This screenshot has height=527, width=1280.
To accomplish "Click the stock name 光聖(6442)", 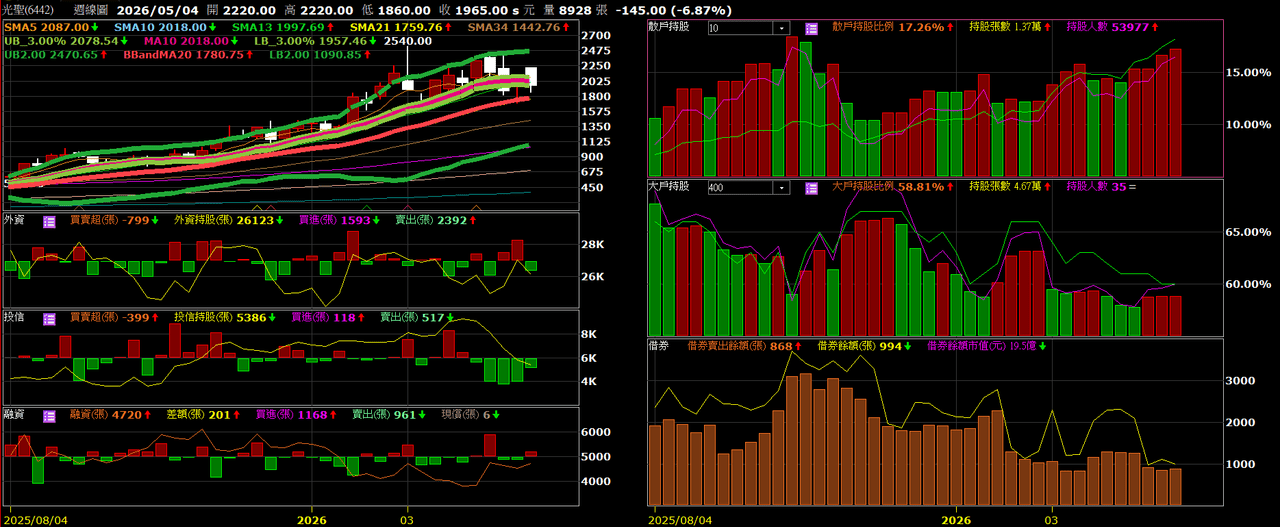I will pos(29,10).
